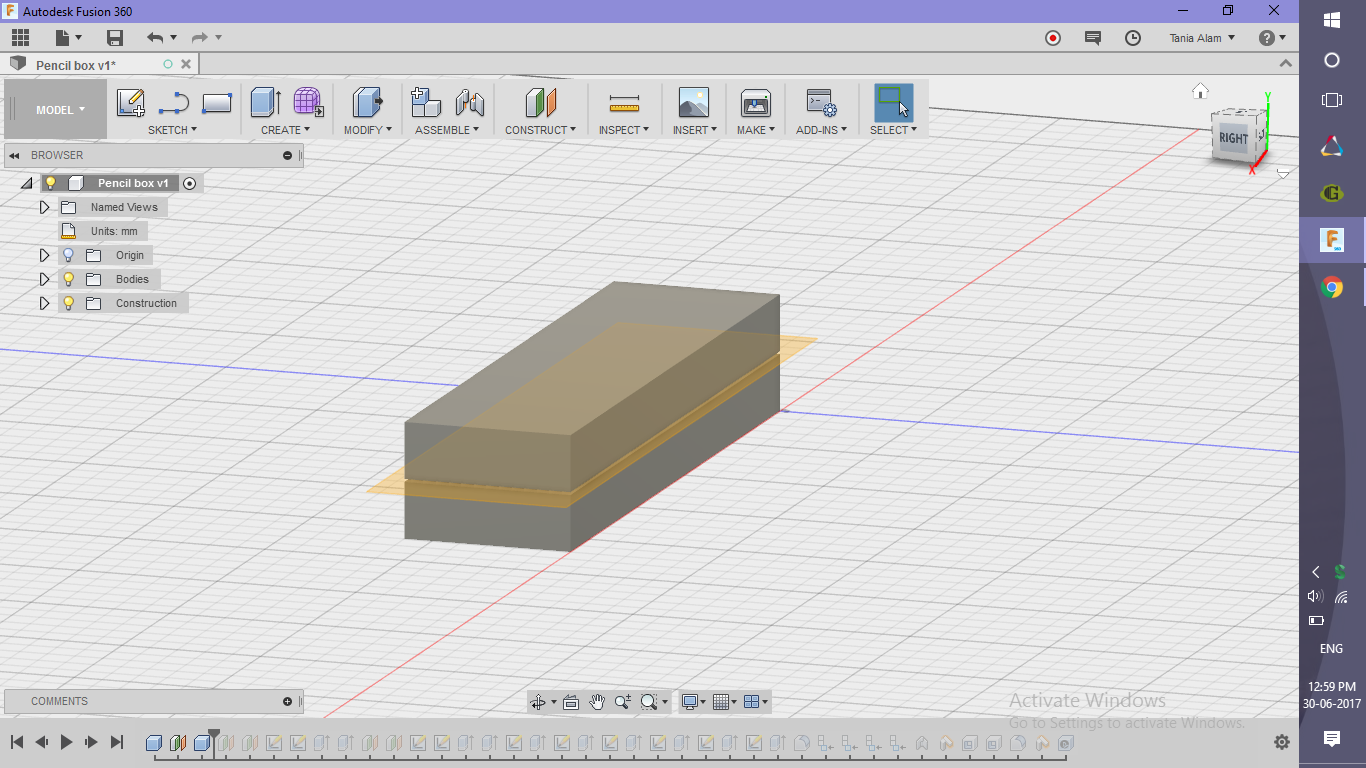Toggle Bodies folder visibility bulb
The image size is (1366, 768).
pyautogui.click(x=69, y=279)
